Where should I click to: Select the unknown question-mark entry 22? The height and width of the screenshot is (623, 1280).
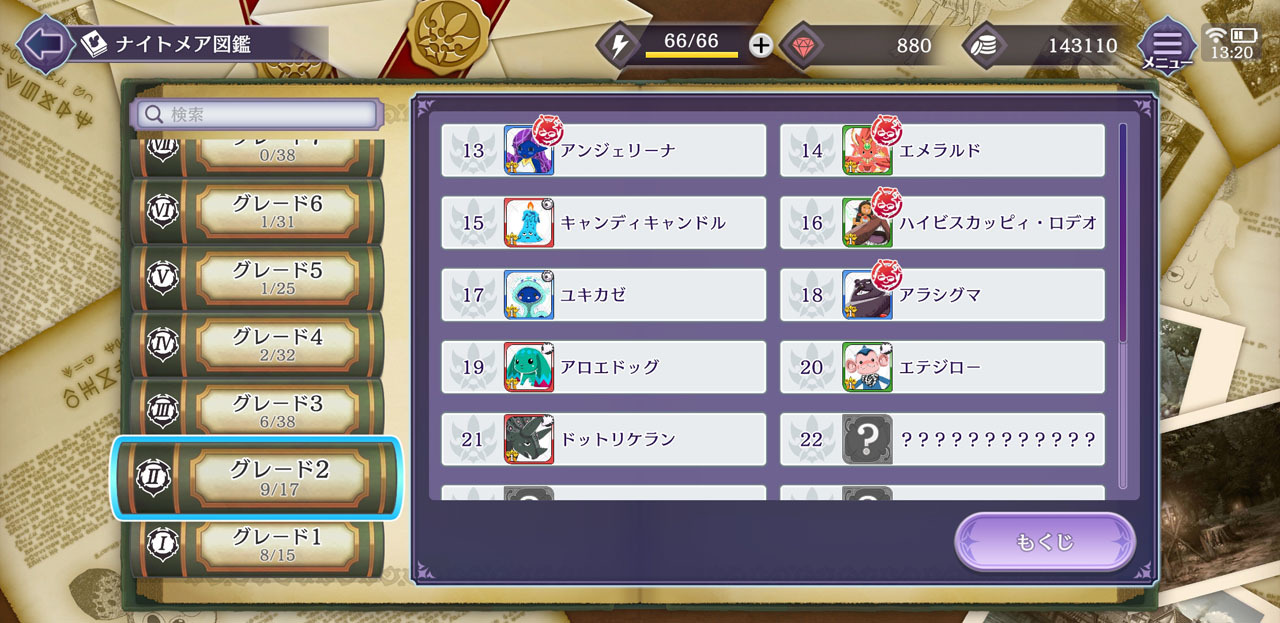coord(942,439)
